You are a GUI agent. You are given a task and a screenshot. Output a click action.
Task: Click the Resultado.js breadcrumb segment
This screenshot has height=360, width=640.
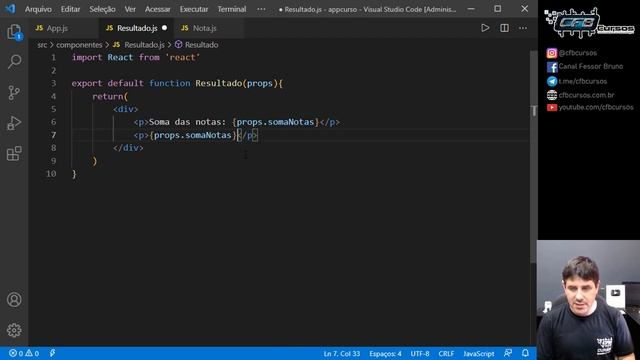144,44
